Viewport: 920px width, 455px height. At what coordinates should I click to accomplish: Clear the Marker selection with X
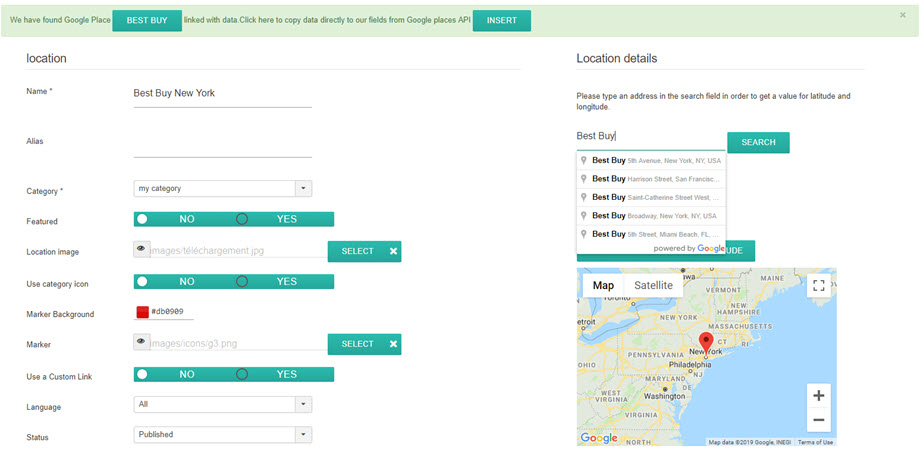[x=394, y=344]
